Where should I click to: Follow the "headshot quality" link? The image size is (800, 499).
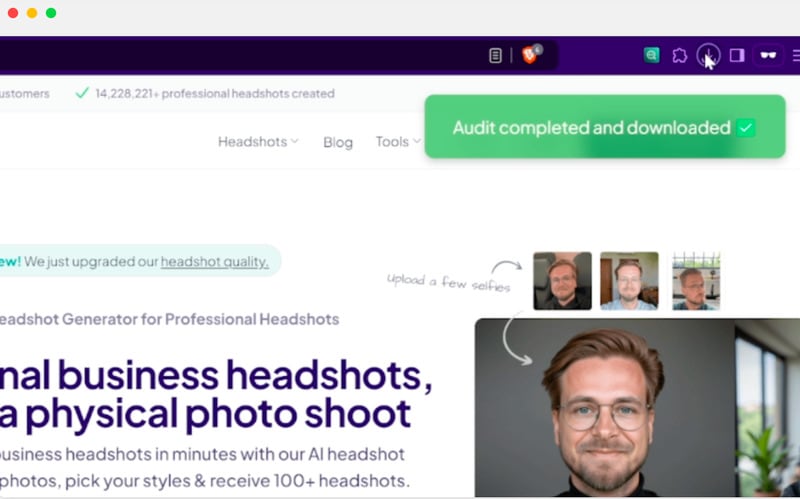[214, 262]
